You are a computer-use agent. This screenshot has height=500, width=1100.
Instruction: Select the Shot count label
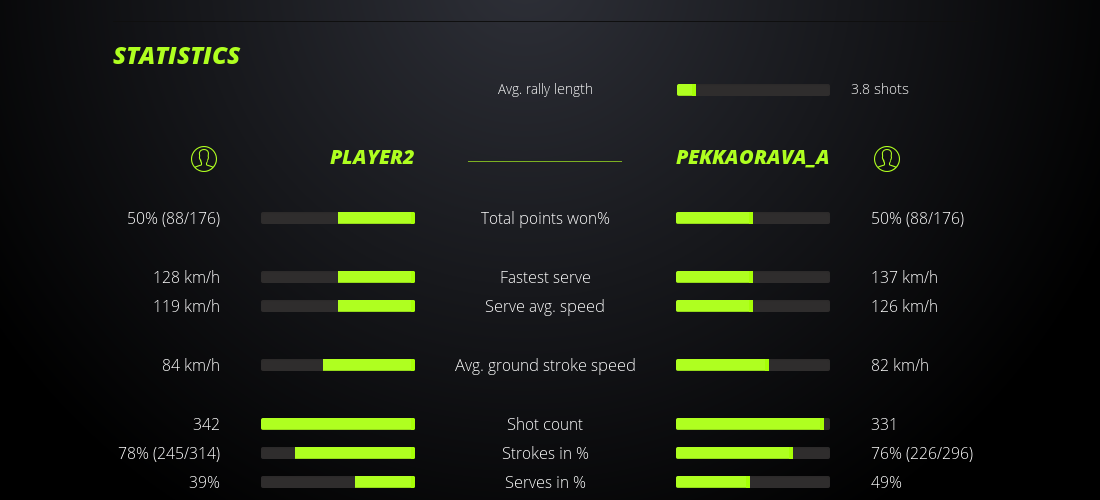[x=545, y=424]
